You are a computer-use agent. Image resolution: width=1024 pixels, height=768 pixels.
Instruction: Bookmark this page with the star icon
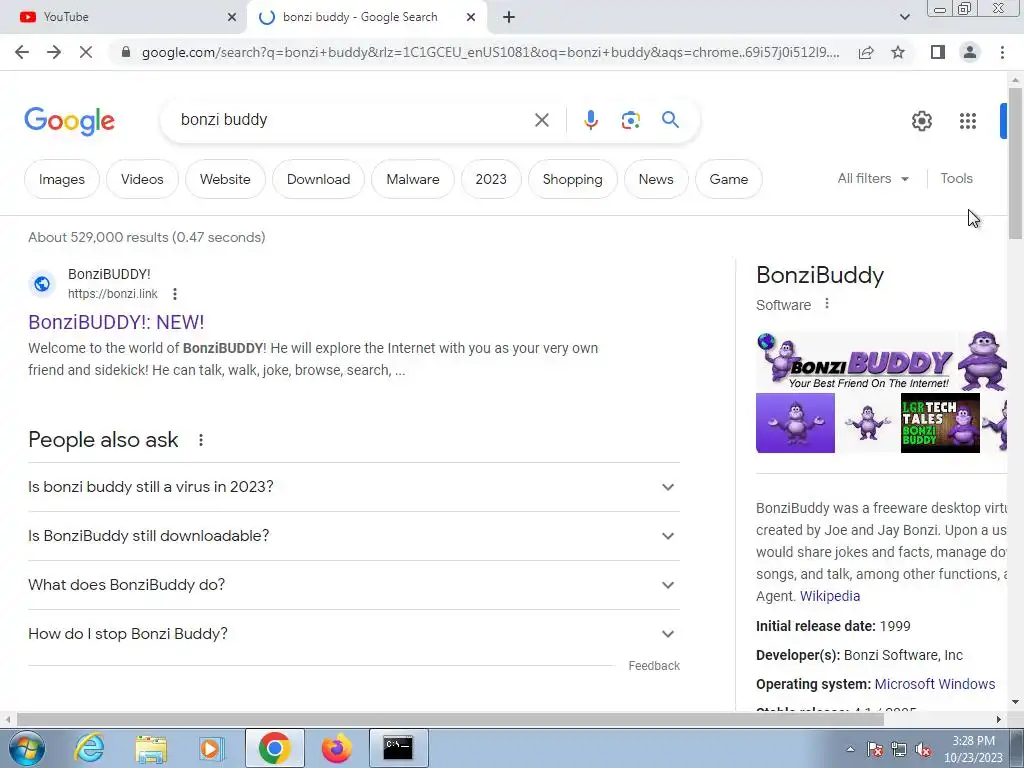click(898, 52)
